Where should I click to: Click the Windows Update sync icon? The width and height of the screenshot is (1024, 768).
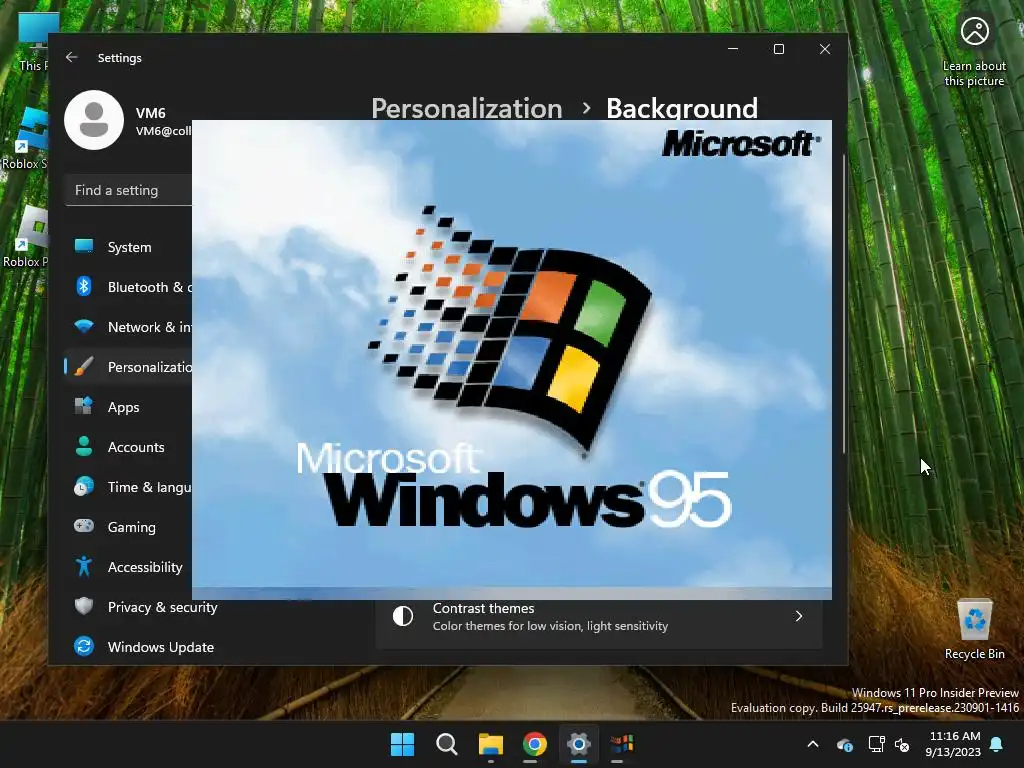pos(84,646)
